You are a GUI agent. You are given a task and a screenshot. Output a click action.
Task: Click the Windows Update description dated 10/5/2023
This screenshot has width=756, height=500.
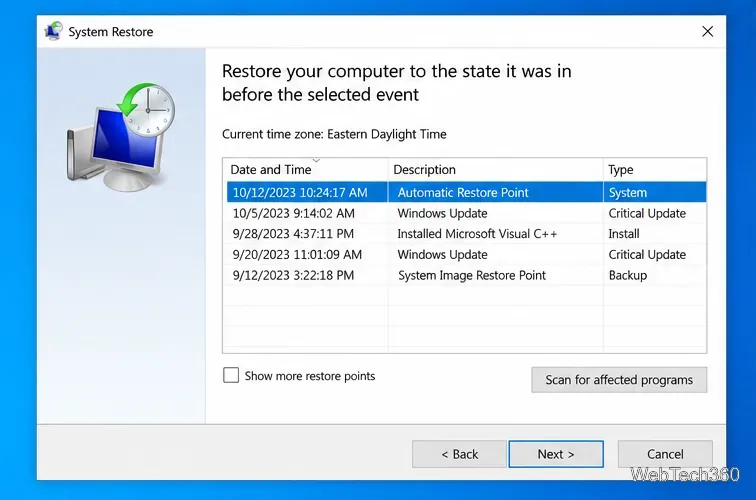pyautogui.click(x=442, y=213)
